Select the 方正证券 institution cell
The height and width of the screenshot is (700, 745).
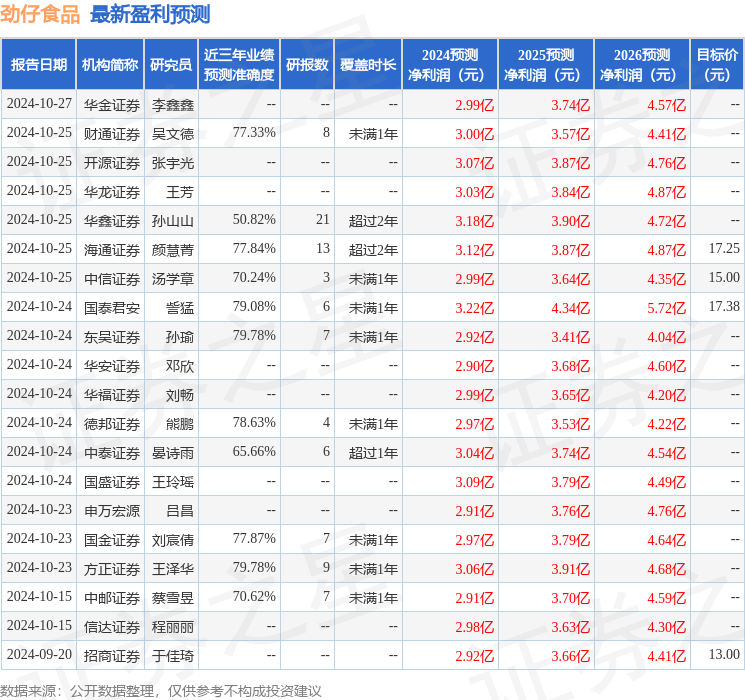(x=112, y=569)
